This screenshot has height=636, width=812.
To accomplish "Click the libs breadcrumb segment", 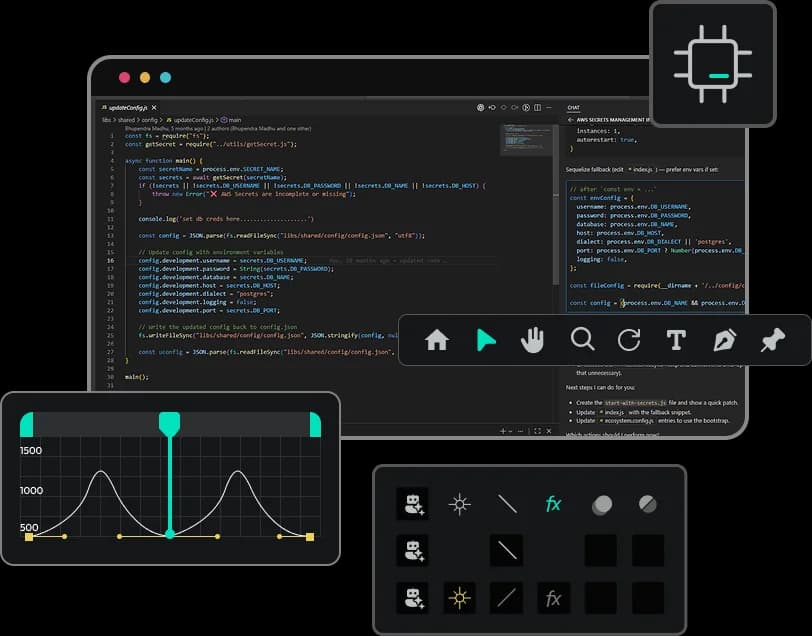I will (107, 120).
